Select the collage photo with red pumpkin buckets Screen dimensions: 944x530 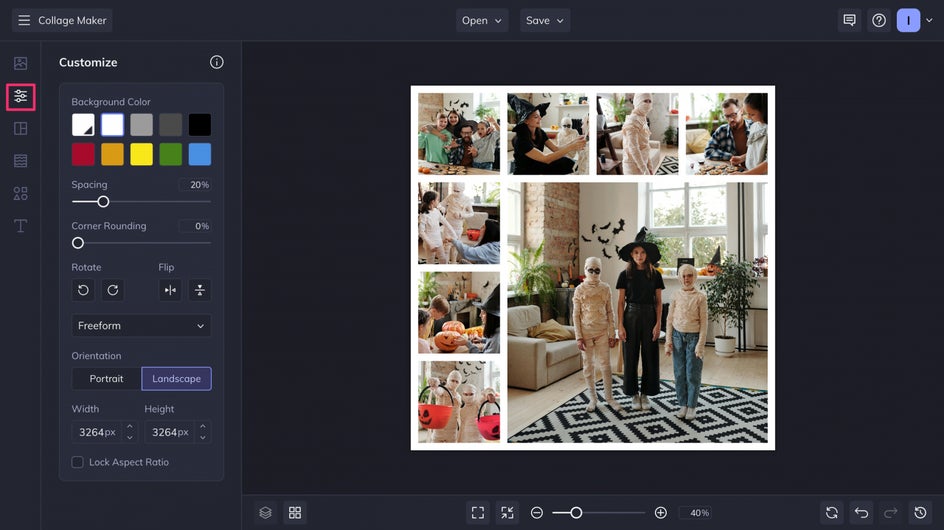[x=459, y=402]
